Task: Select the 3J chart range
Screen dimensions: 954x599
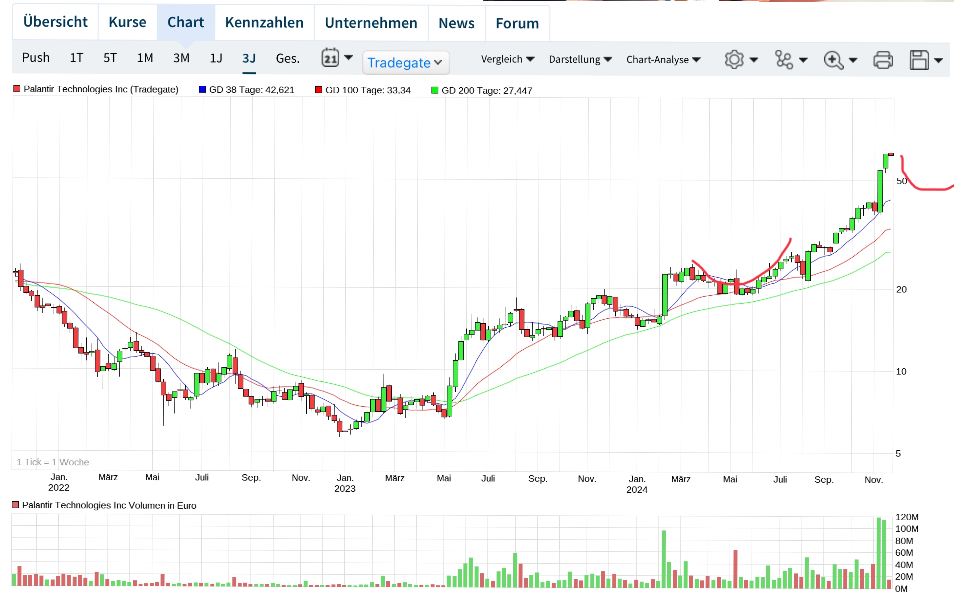Action: [249, 58]
